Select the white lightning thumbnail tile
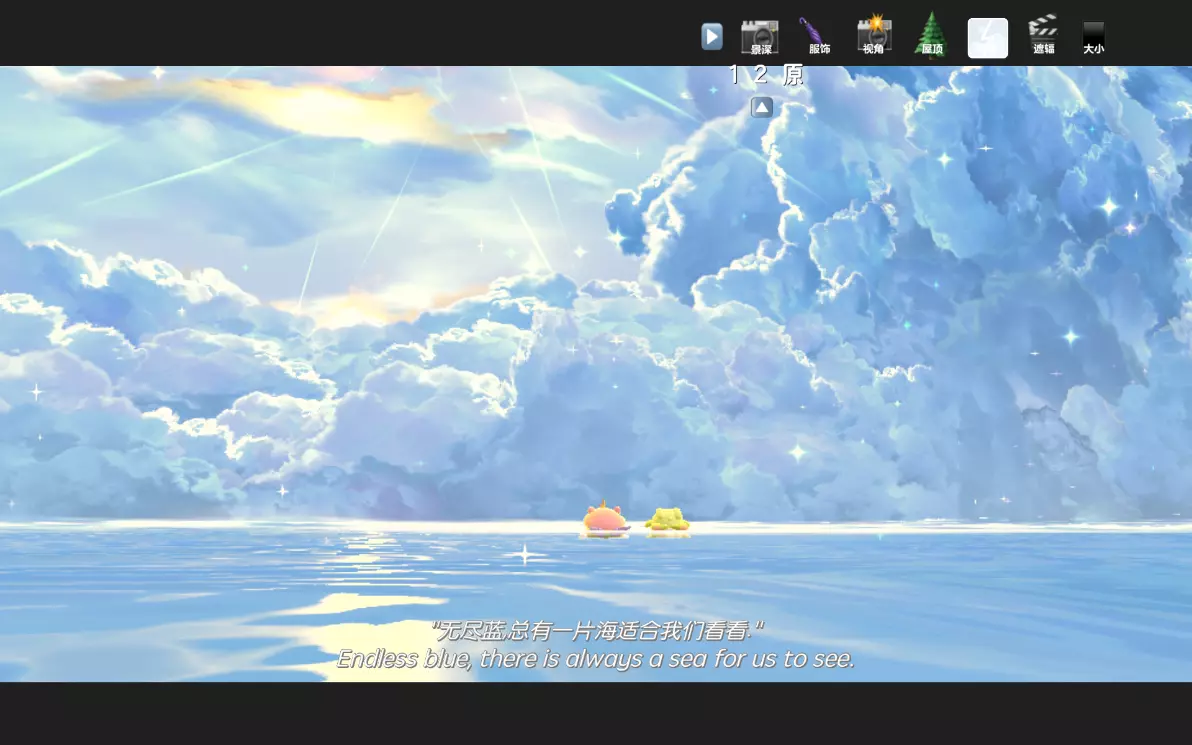Image resolution: width=1192 pixels, height=745 pixels. click(987, 38)
